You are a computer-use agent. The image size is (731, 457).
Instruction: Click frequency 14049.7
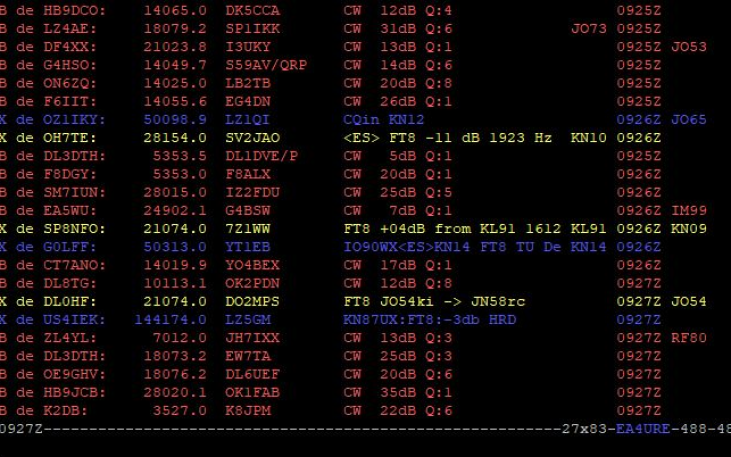[175, 65]
